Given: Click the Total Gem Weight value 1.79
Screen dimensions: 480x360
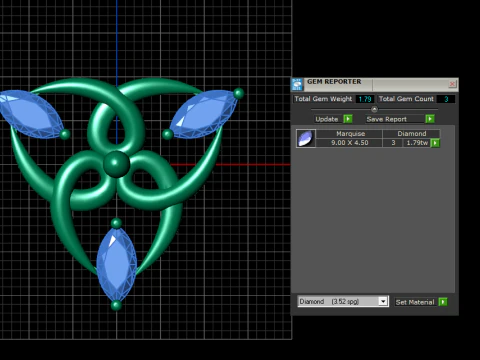Looking at the screenshot, I should pyautogui.click(x=365, y=99).
